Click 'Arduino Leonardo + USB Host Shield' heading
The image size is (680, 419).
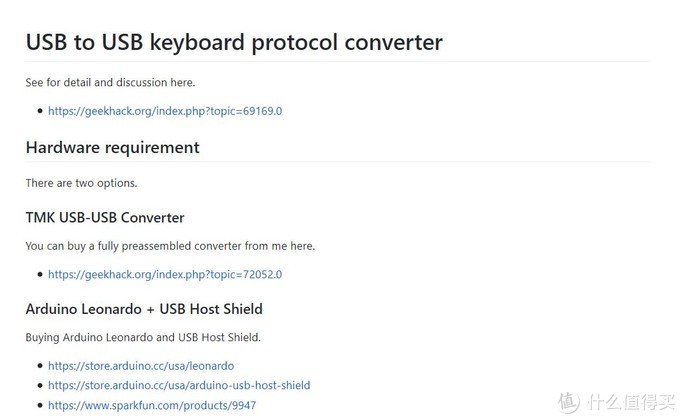pyautogui.click(x=144, y=309)
